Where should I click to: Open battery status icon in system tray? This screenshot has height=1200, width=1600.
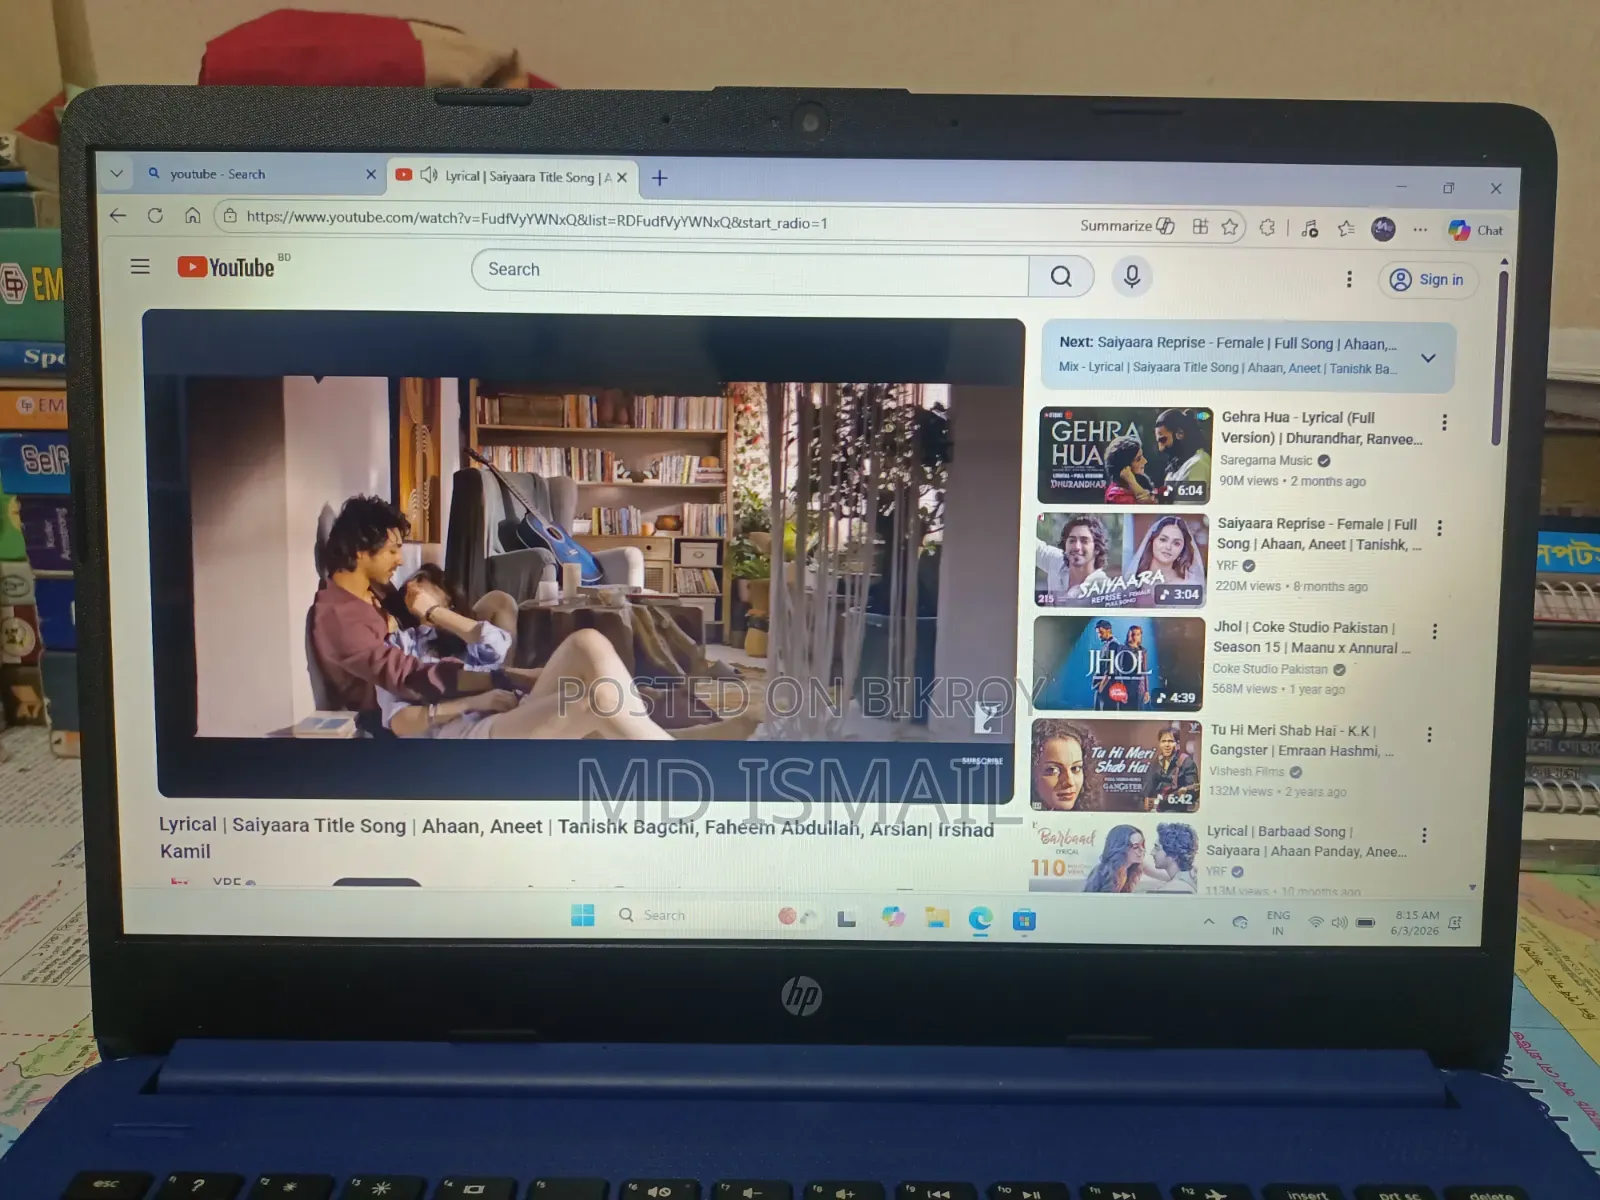pos(1365,923)
